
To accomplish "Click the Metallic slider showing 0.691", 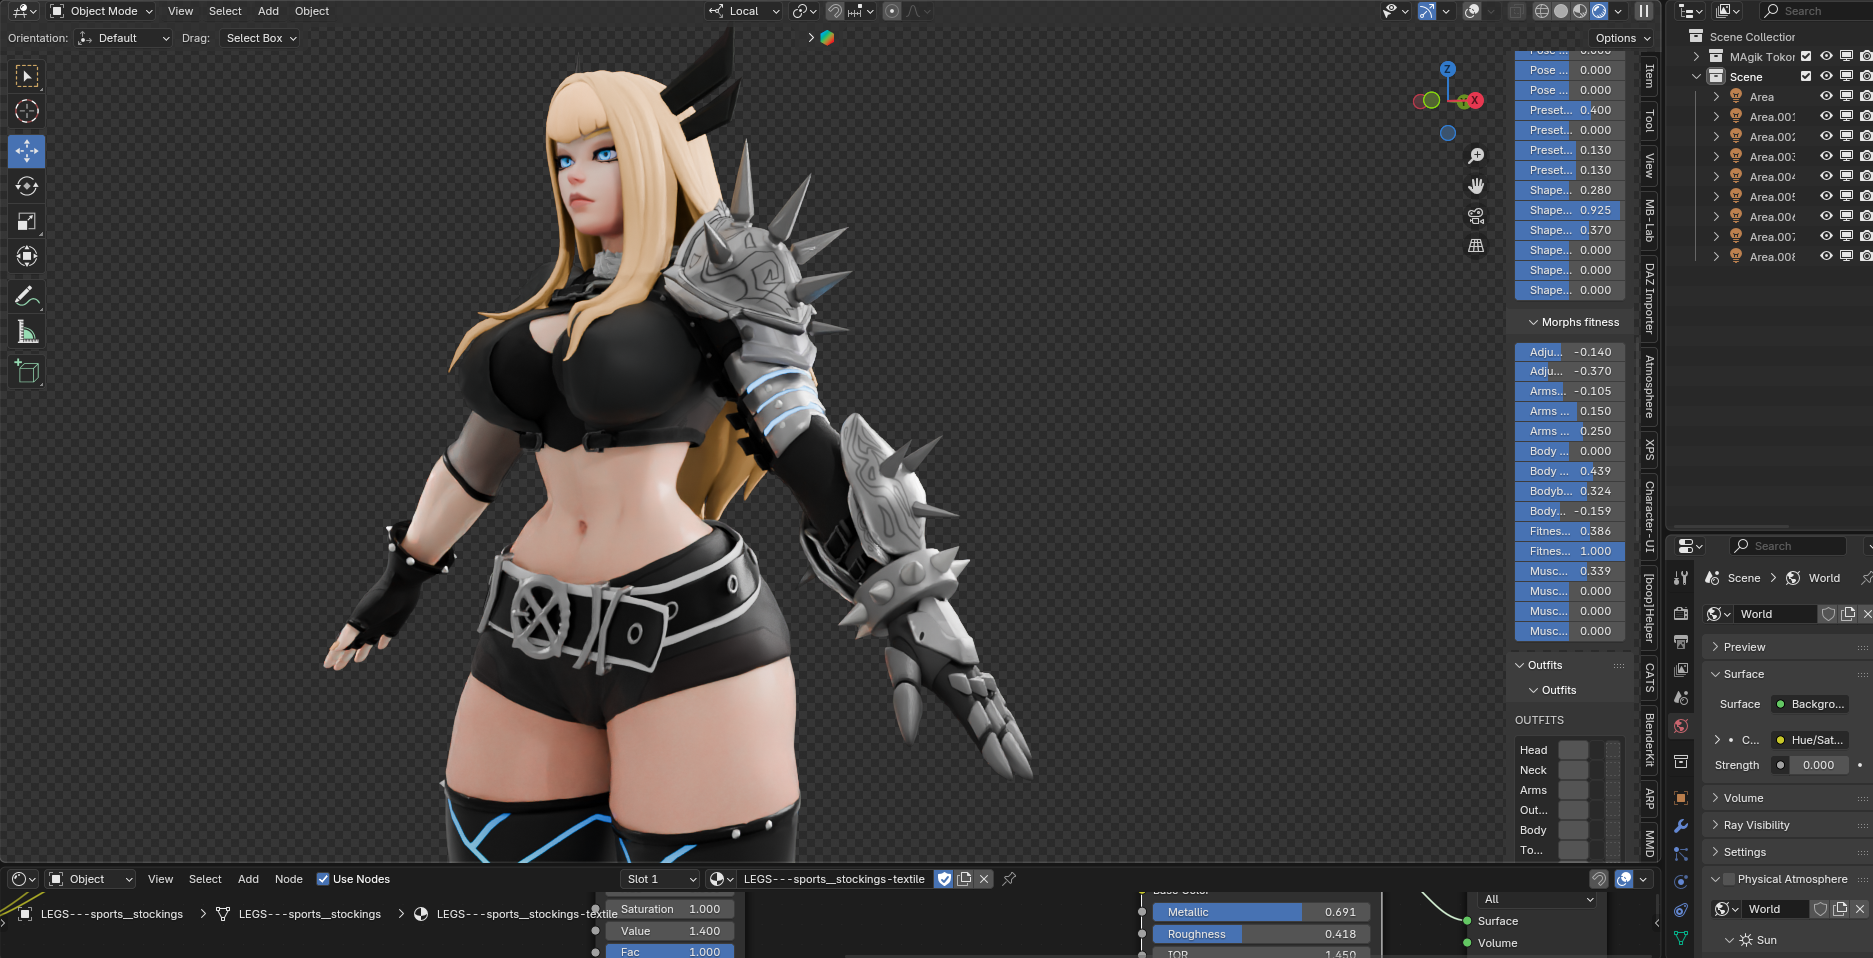I will pos(1261,912).
